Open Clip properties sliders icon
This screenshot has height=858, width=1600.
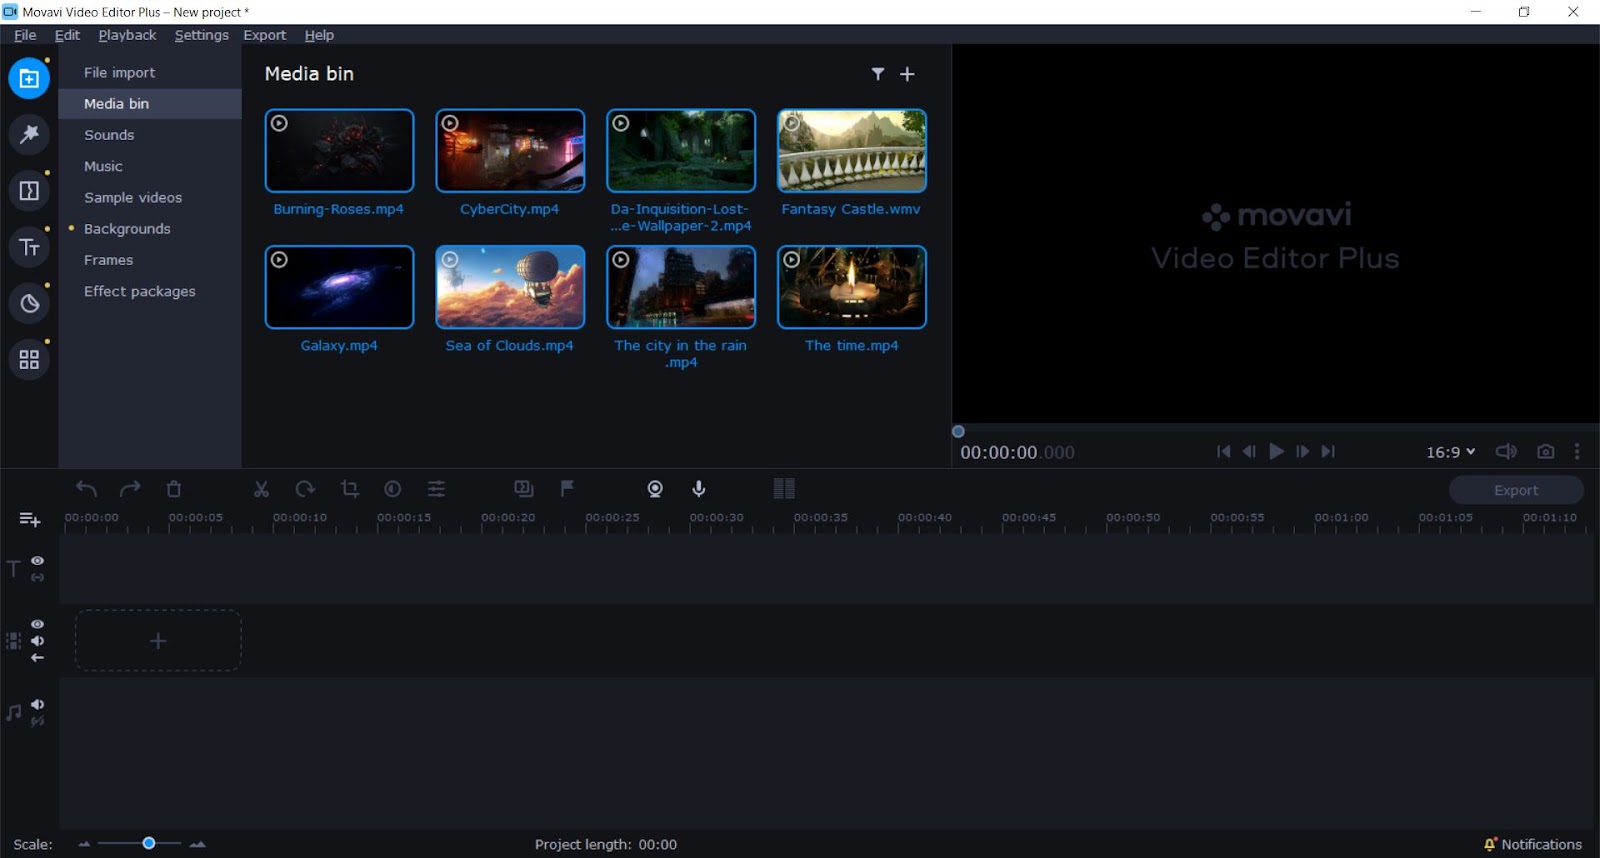[437, 489]
